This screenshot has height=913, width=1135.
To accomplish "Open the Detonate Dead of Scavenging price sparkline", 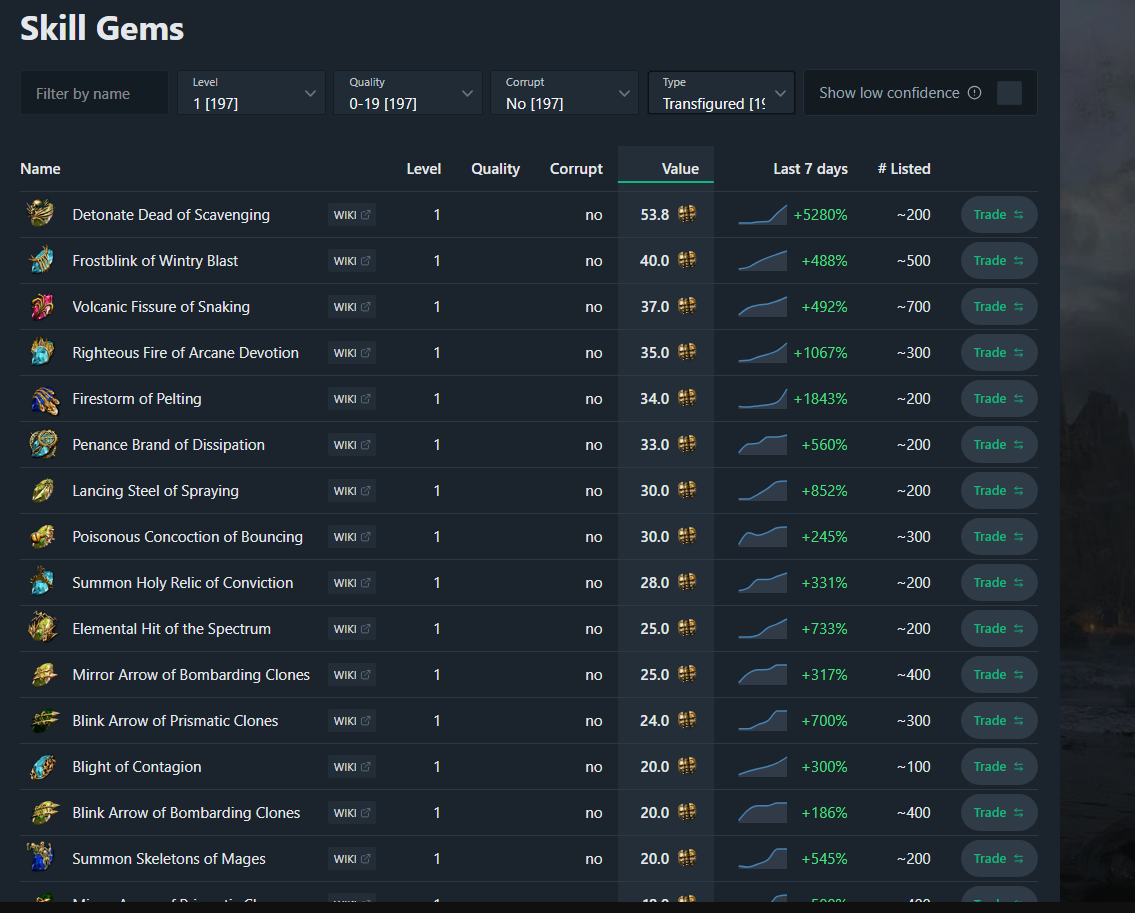I will (762, 214).
